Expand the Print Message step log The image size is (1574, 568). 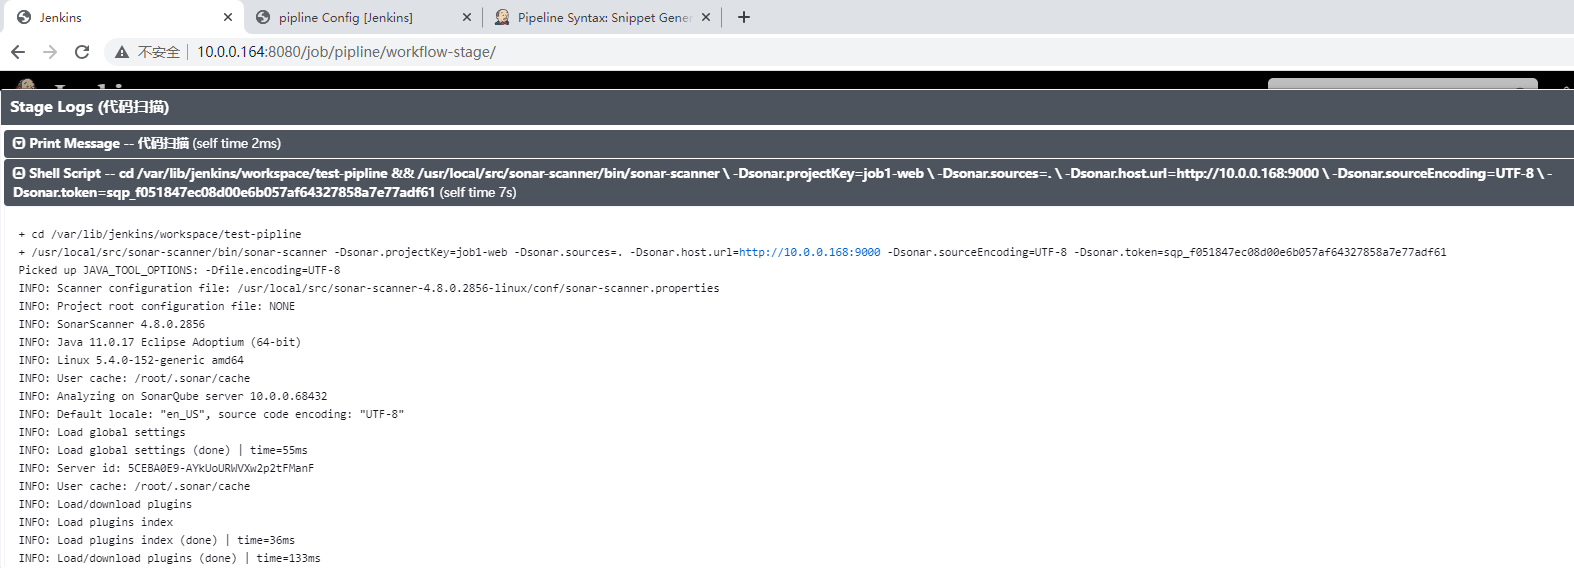pyautogui.click(x=19, y=144)
